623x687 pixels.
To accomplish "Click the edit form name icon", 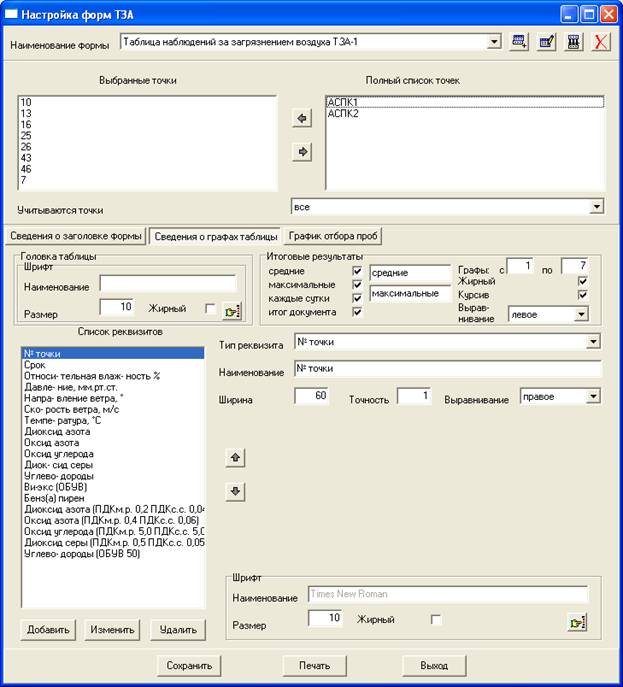I will (x=546, y=42).
